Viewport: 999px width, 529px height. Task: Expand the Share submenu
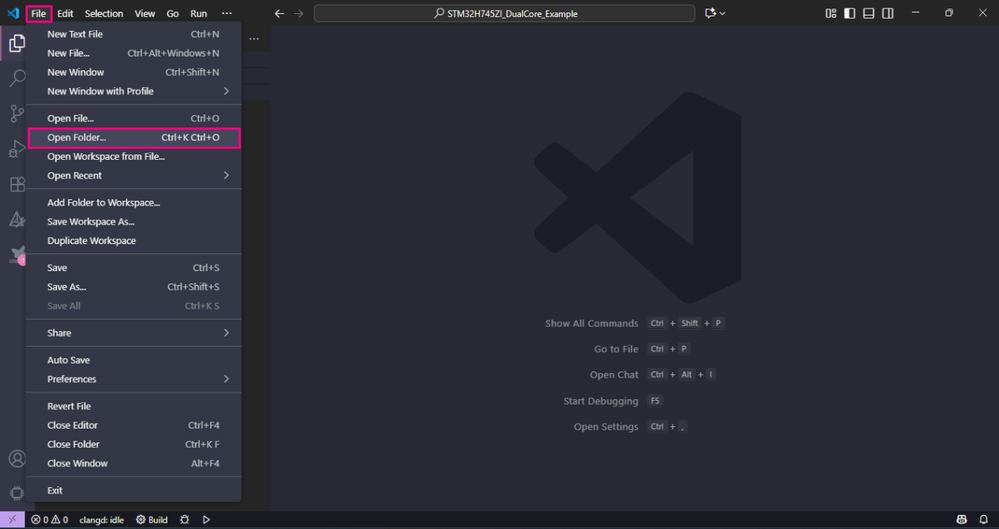click(133, 333)
